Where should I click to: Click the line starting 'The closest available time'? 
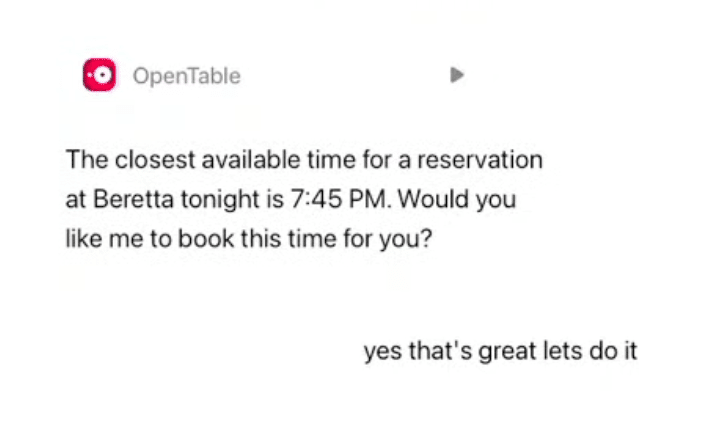pos(304,159)
